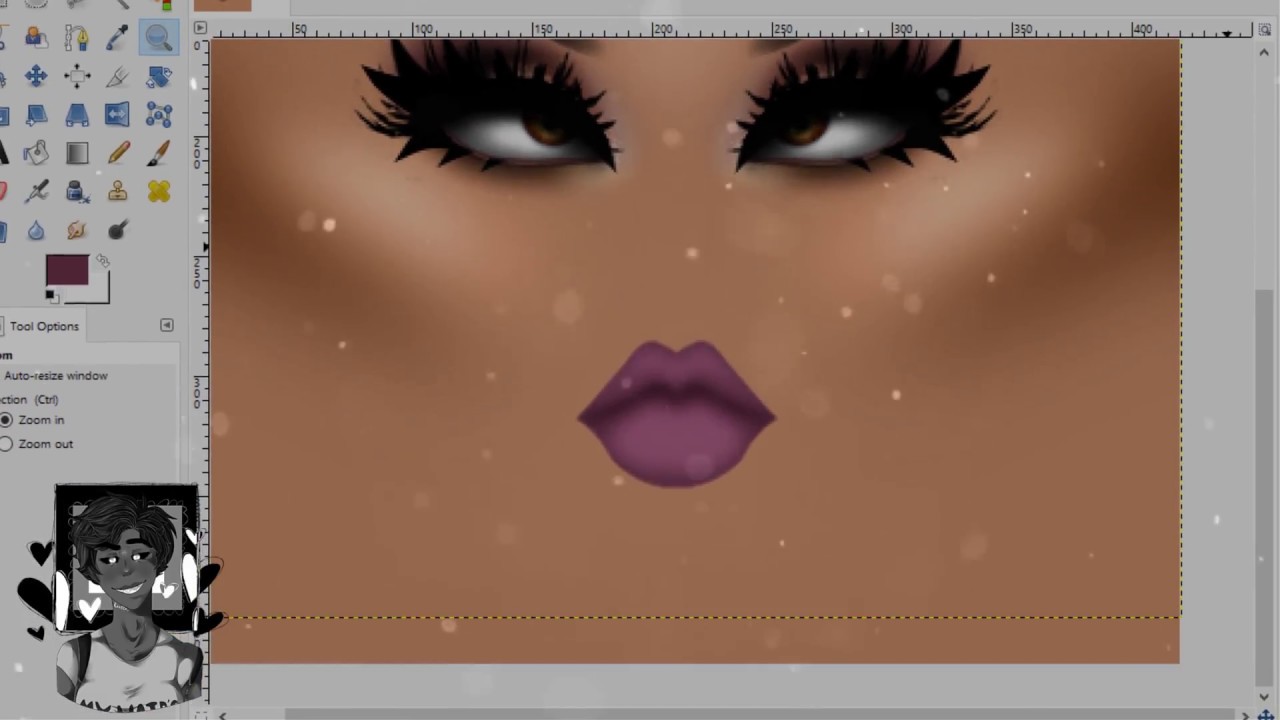Select the Alignment tool
The height and width of the screenshot is (720, 1280).
[x=77, y=76]
